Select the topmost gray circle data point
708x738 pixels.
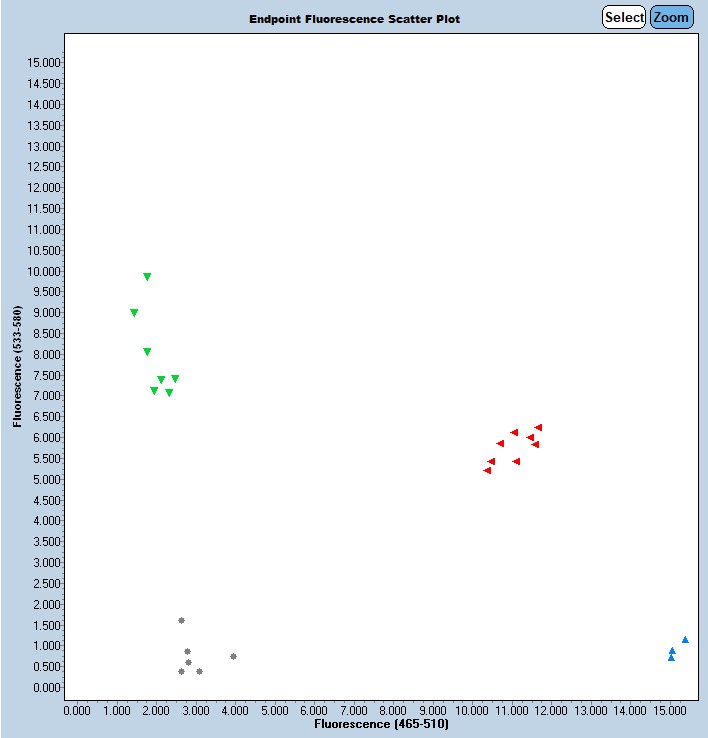coord(181,620)
